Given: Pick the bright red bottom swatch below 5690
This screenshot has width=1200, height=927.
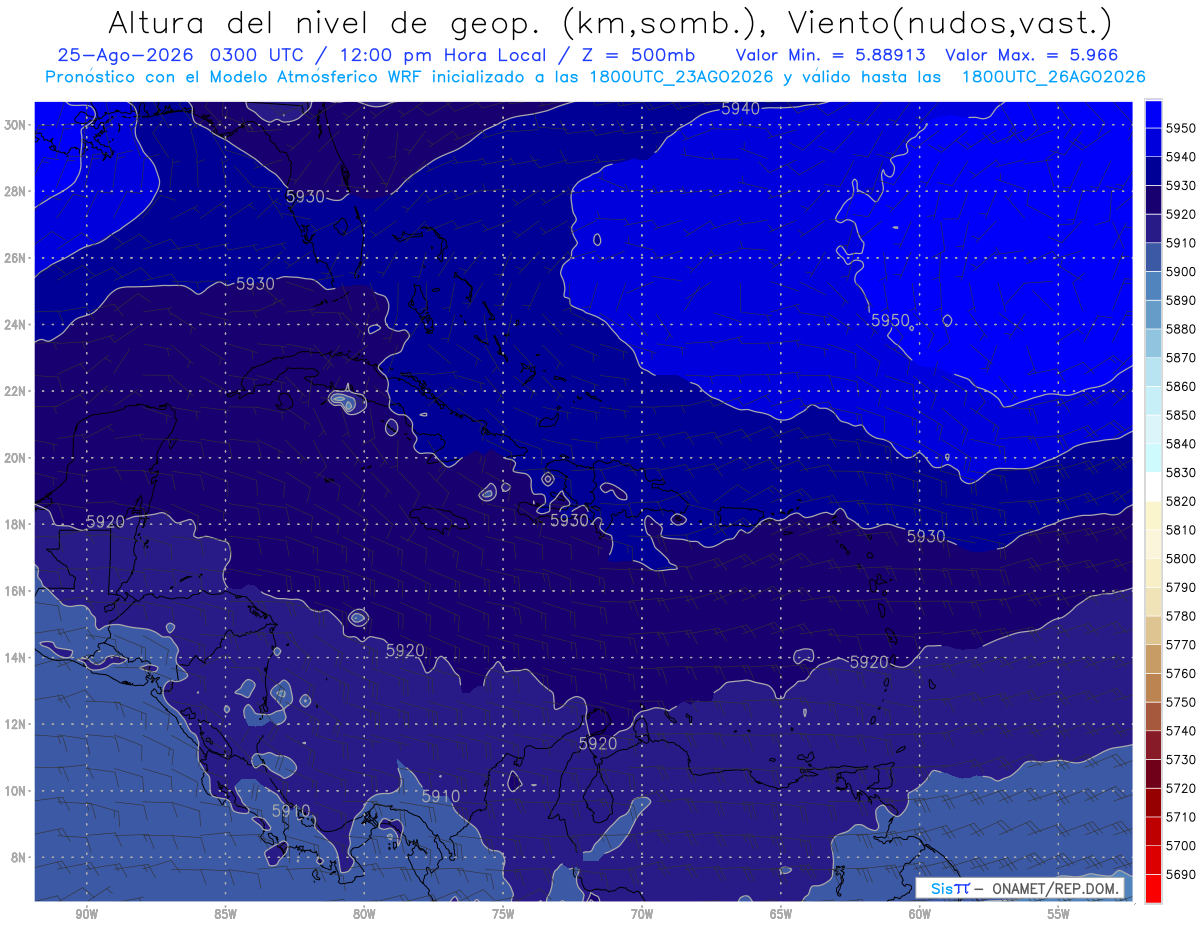Looking at the screenshot, I should pos(1153,888).
